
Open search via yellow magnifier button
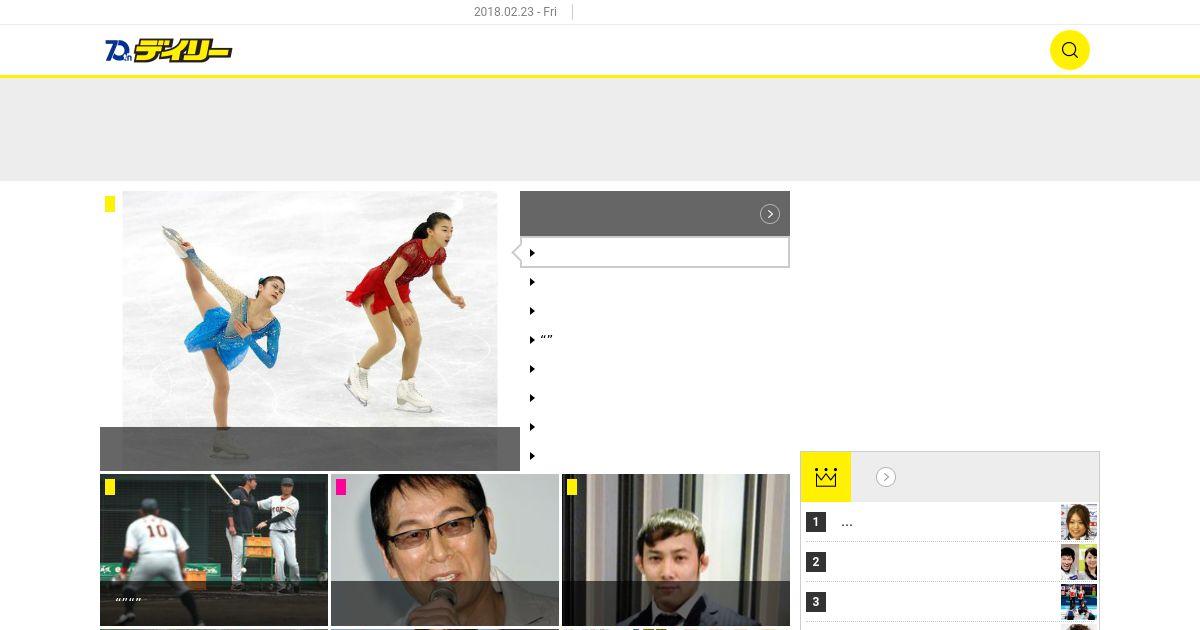[1069, 50]
